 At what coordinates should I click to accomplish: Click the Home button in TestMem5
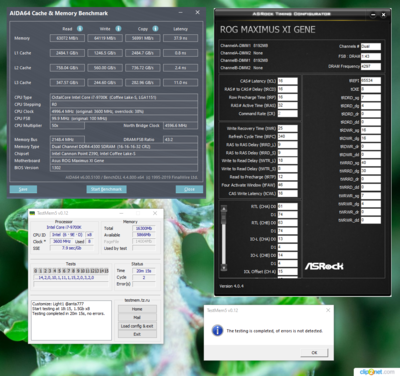137,309
